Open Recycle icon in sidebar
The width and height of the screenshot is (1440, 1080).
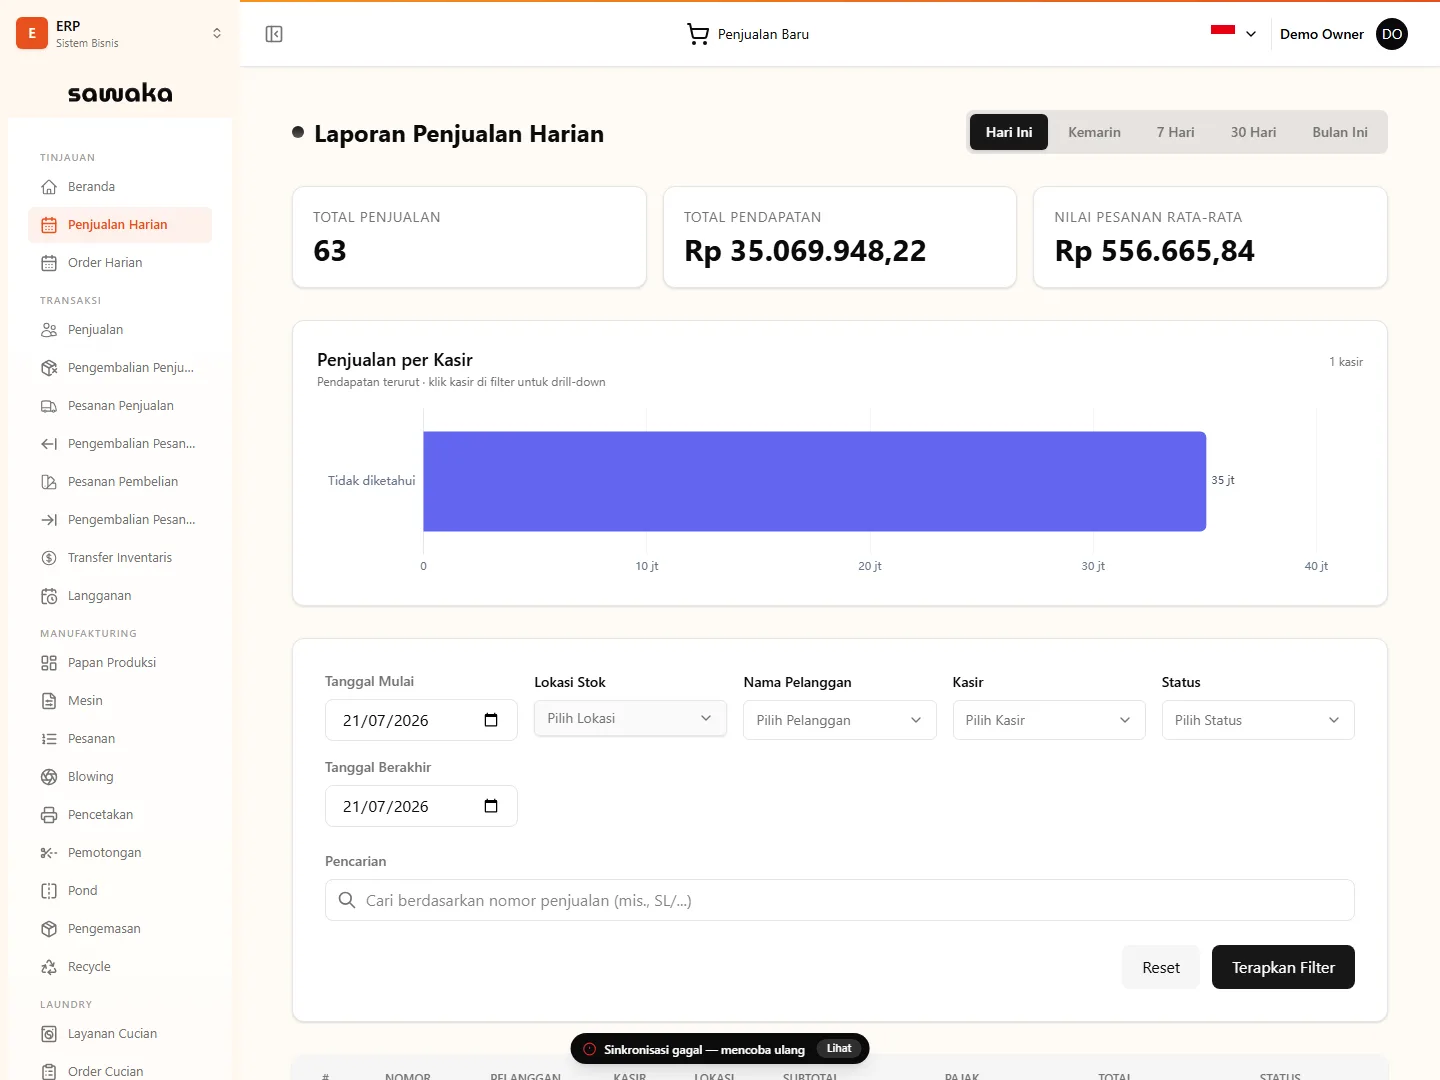pyautogui.click(x=49, y=967)
